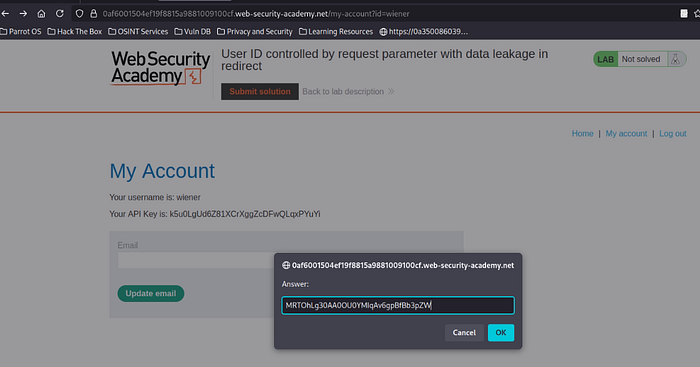This screenshot has width=700, height=367.
Task: View site info via padlock icon
Action: pos(93,14)
